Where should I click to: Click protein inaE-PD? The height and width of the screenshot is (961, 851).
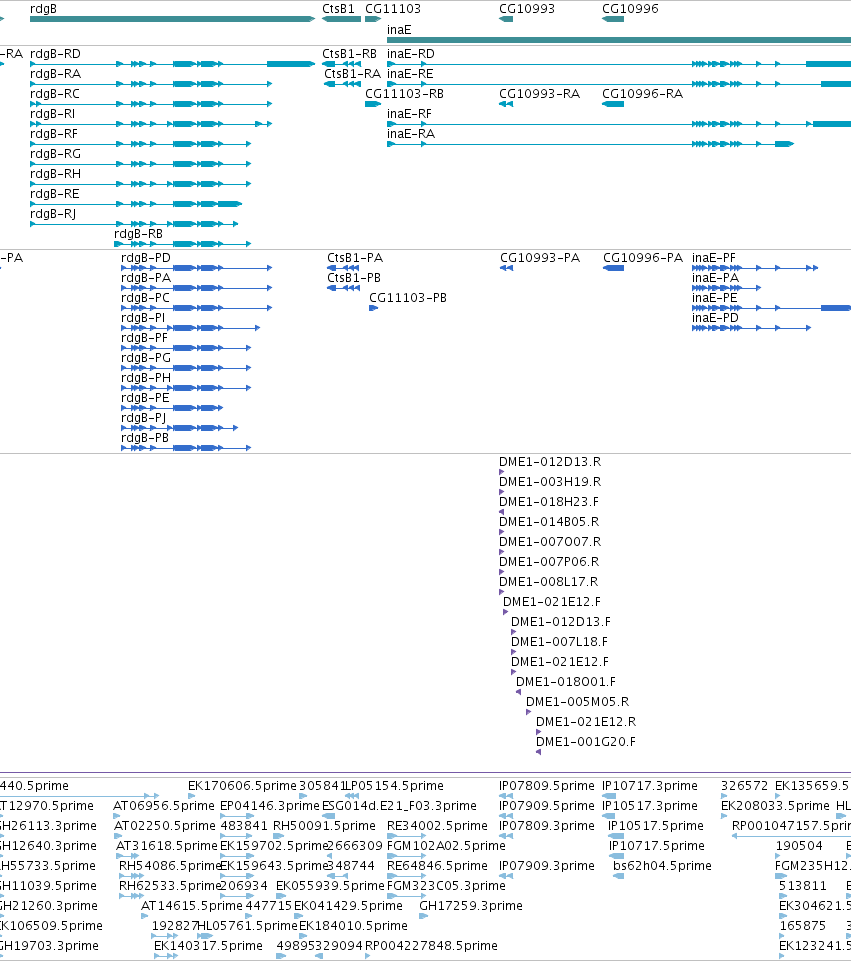(716, 318)
